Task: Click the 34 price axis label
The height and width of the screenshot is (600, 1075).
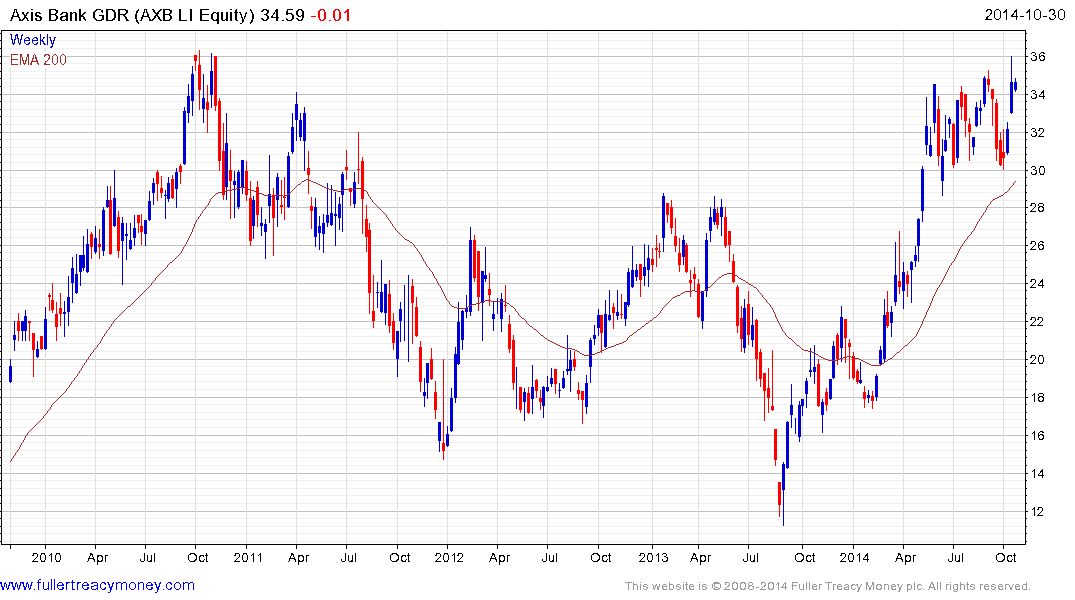Action: pos(1038,95)
